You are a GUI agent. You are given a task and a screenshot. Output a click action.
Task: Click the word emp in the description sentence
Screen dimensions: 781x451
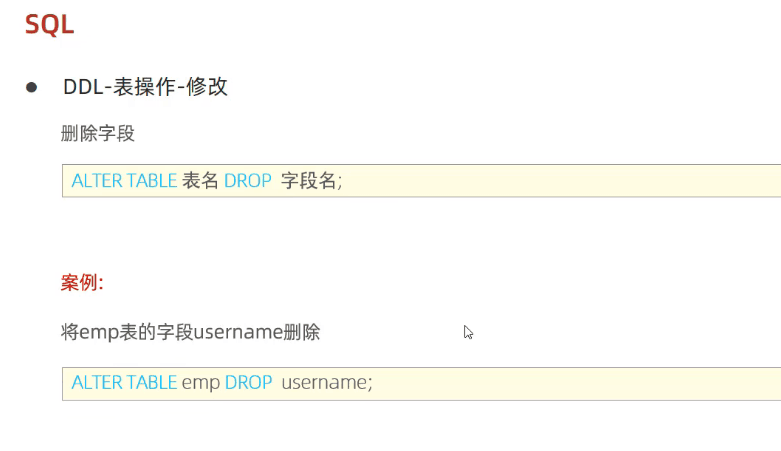tap(99, 333)
